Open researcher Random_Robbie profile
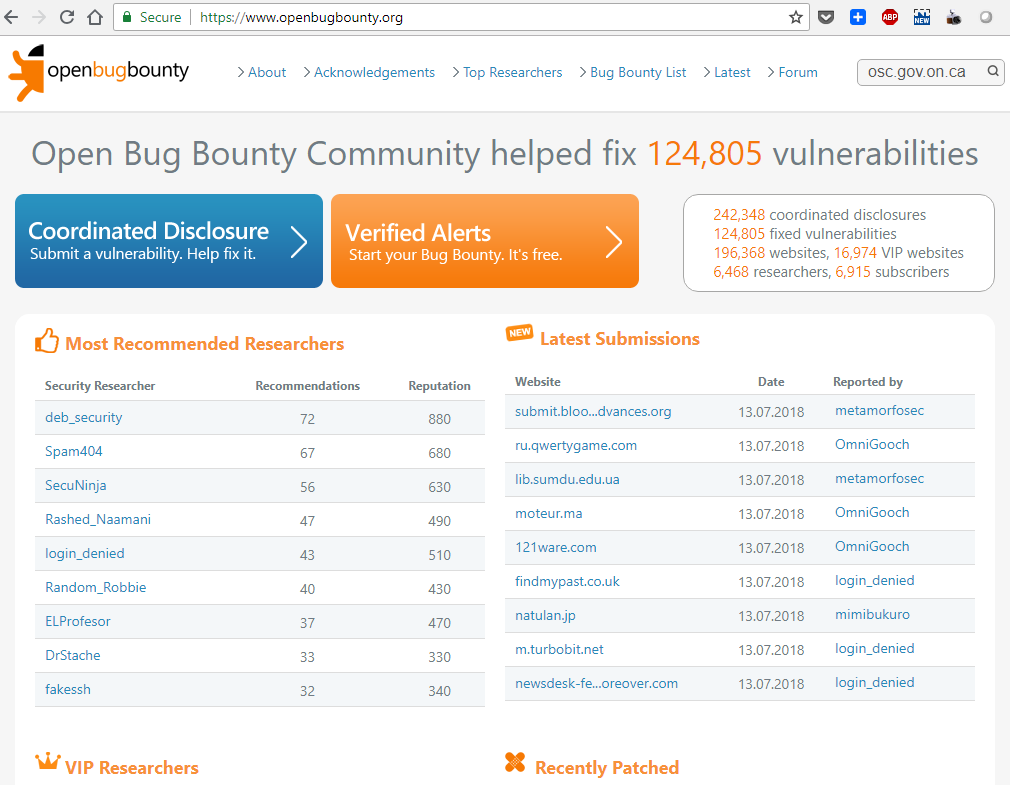Image resolution: width=1010 pixels, height=785 pixels. click(95, 587)
